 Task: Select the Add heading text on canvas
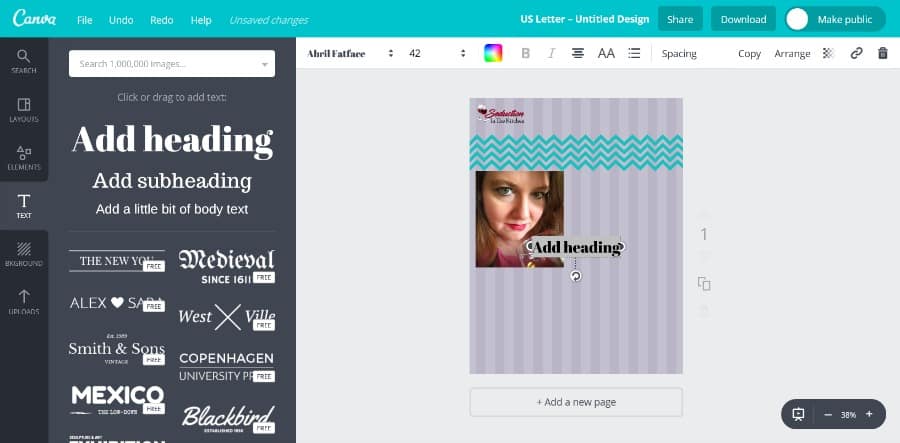576,247
